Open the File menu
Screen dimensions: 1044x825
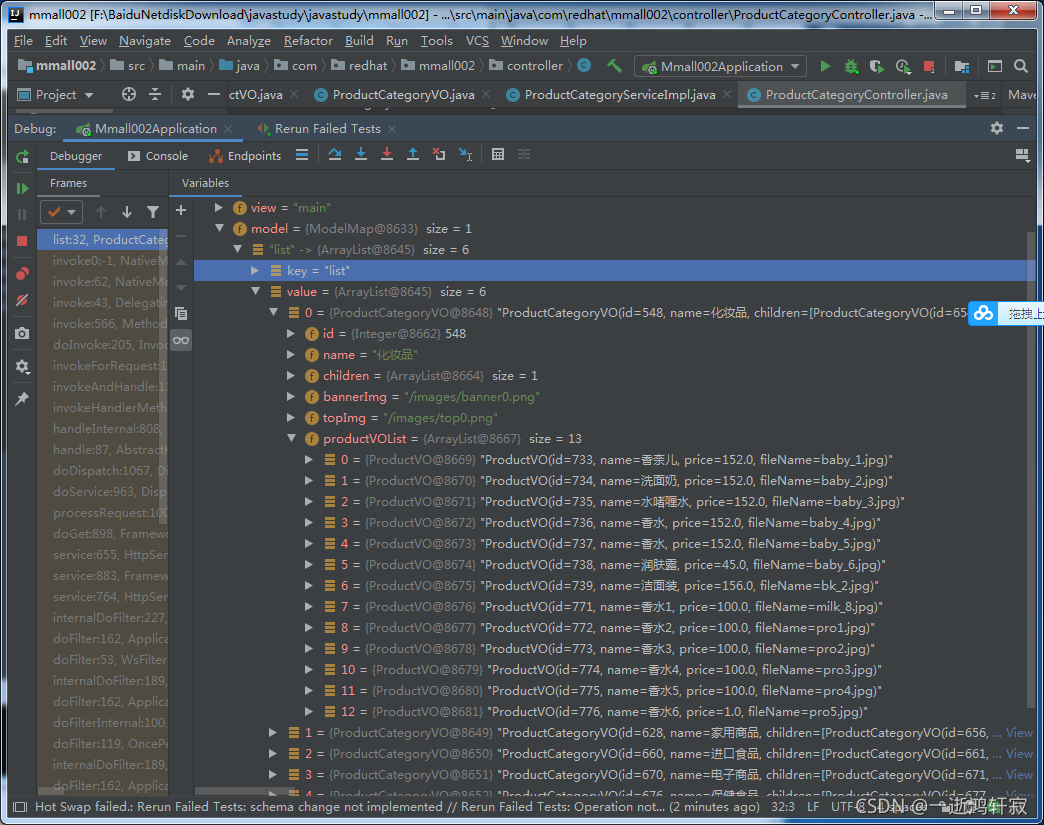[23, 41]
